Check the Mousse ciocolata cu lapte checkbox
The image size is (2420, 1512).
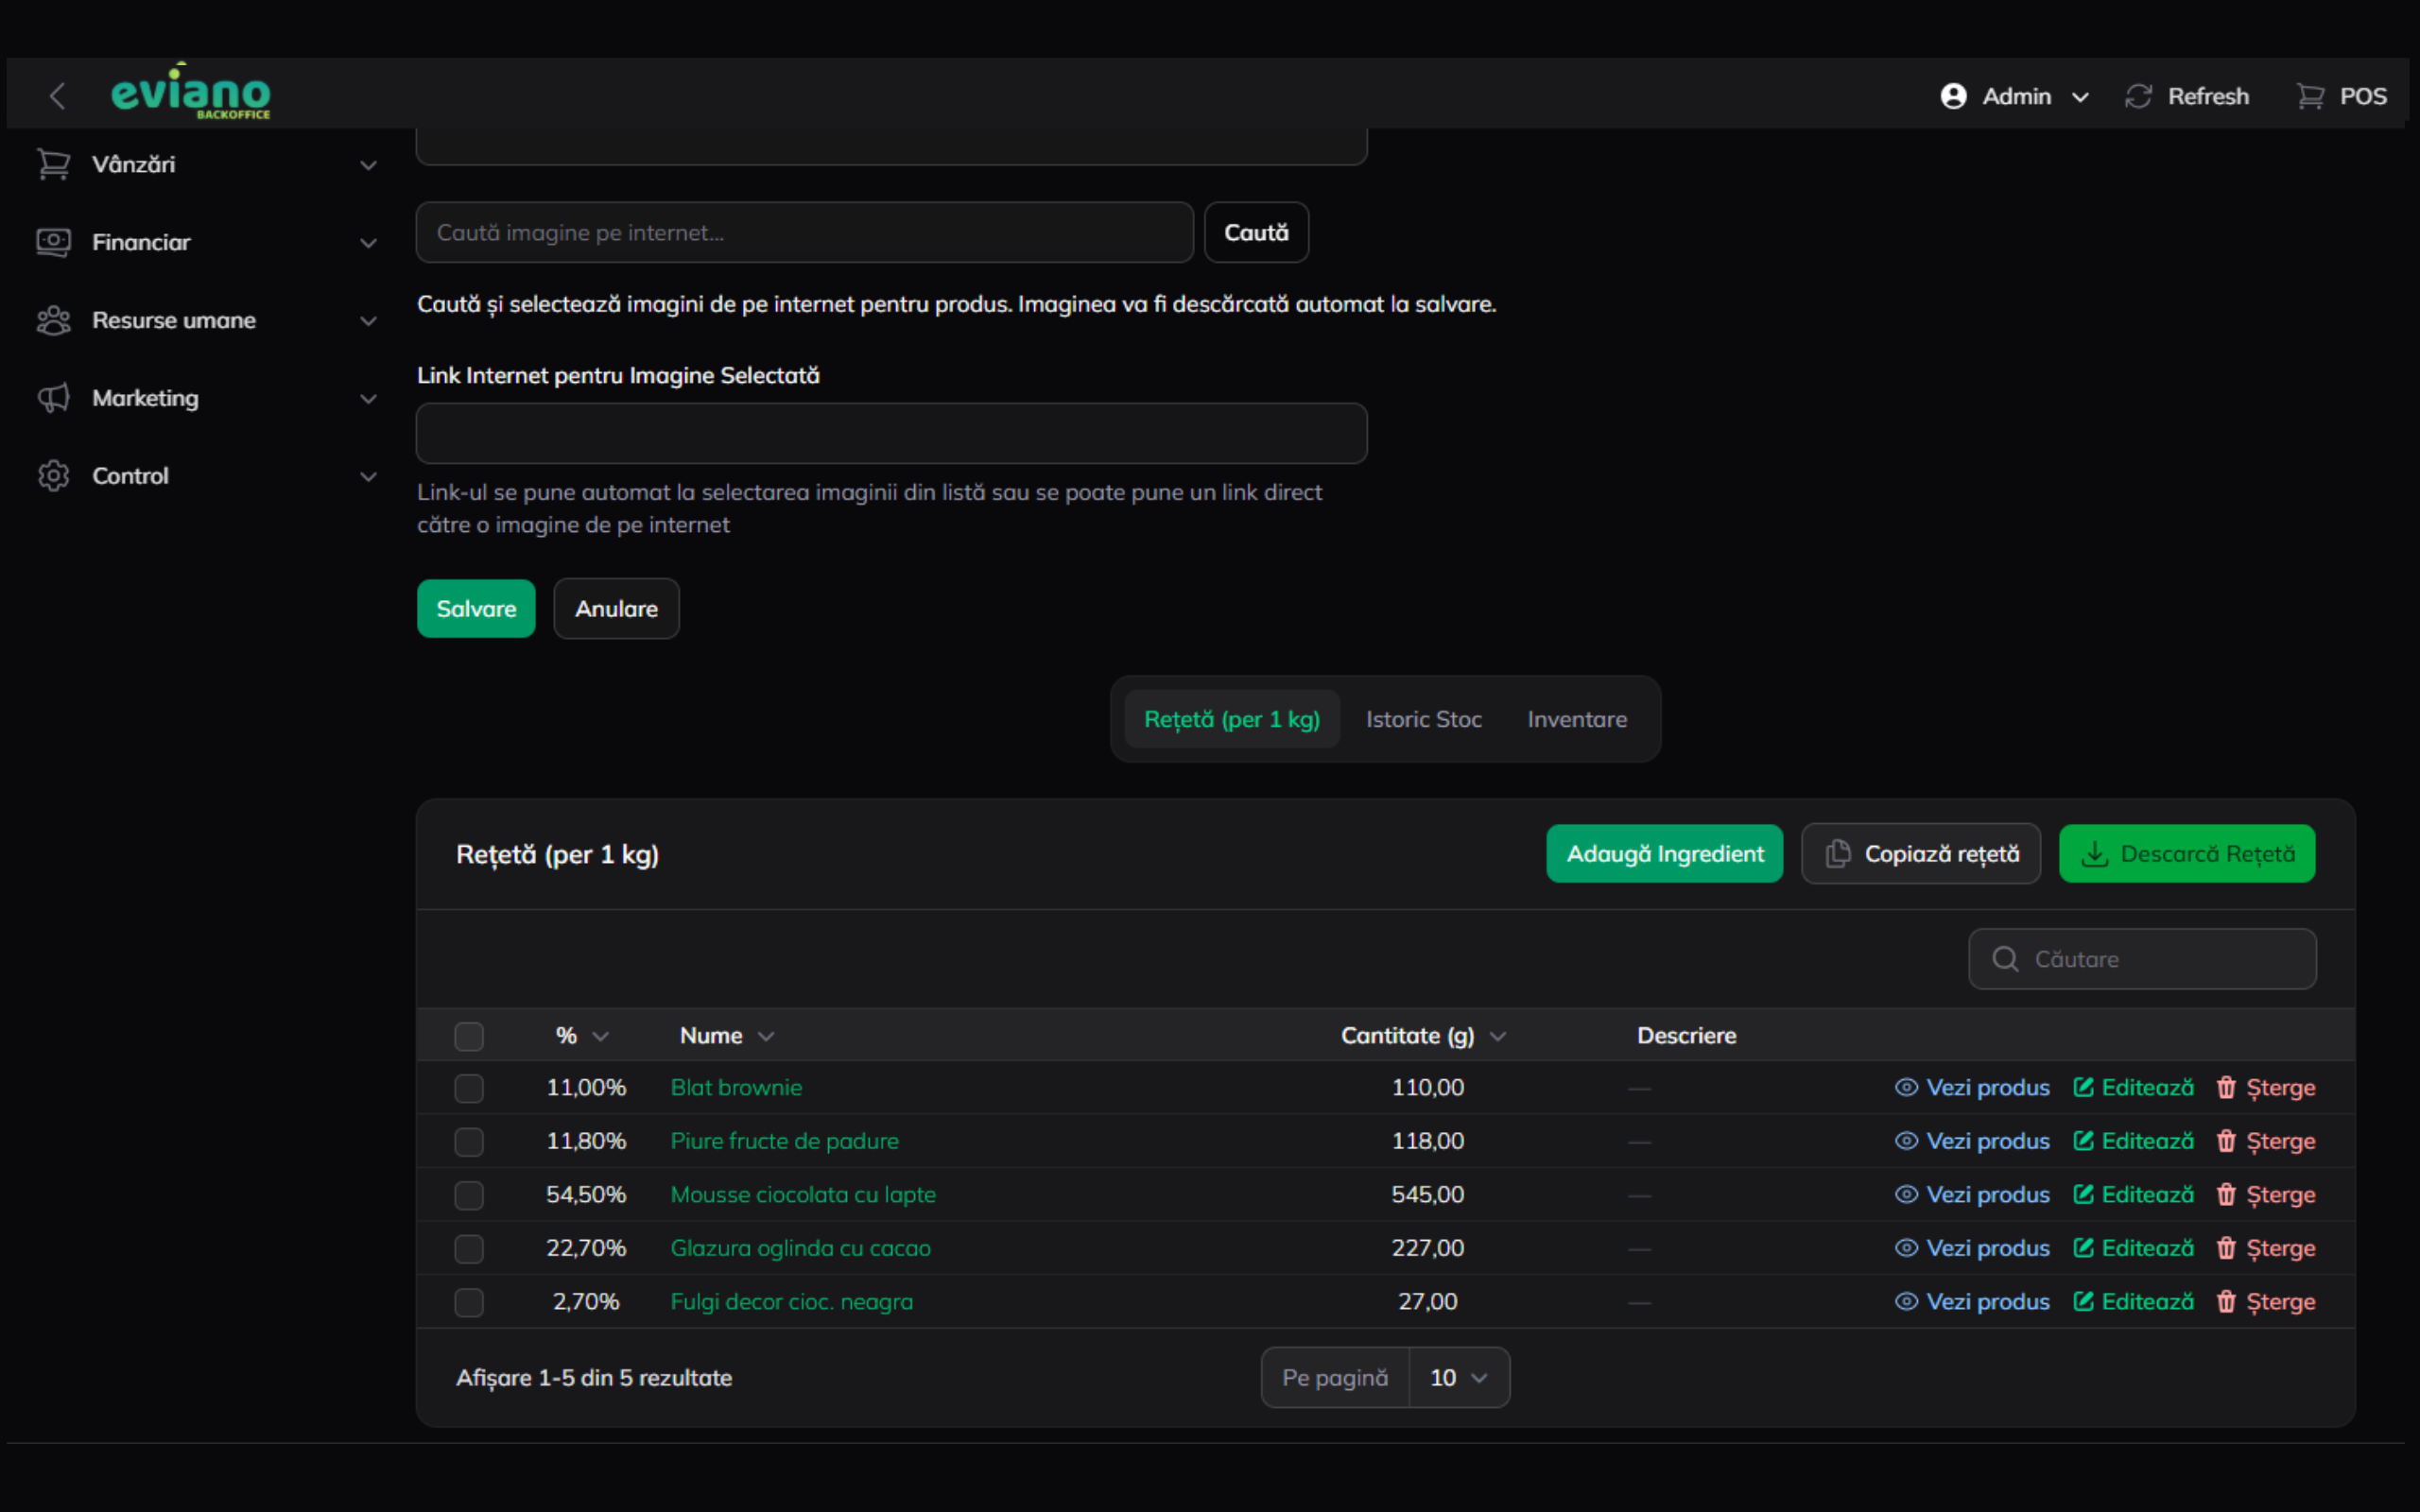point(469,1195)
